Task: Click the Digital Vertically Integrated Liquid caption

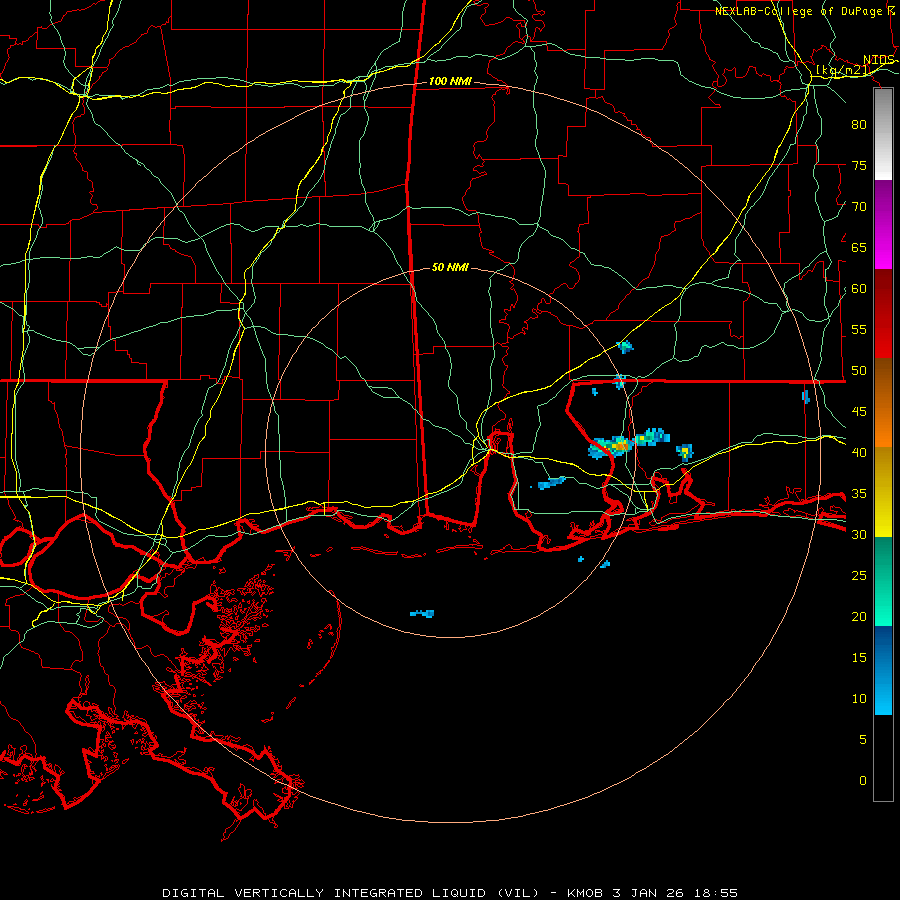Action: point(450,893)
